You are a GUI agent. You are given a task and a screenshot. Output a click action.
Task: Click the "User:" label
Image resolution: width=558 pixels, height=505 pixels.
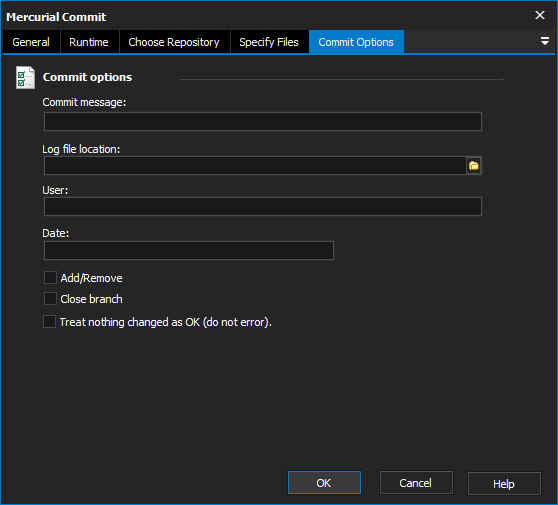pos(55,190)
